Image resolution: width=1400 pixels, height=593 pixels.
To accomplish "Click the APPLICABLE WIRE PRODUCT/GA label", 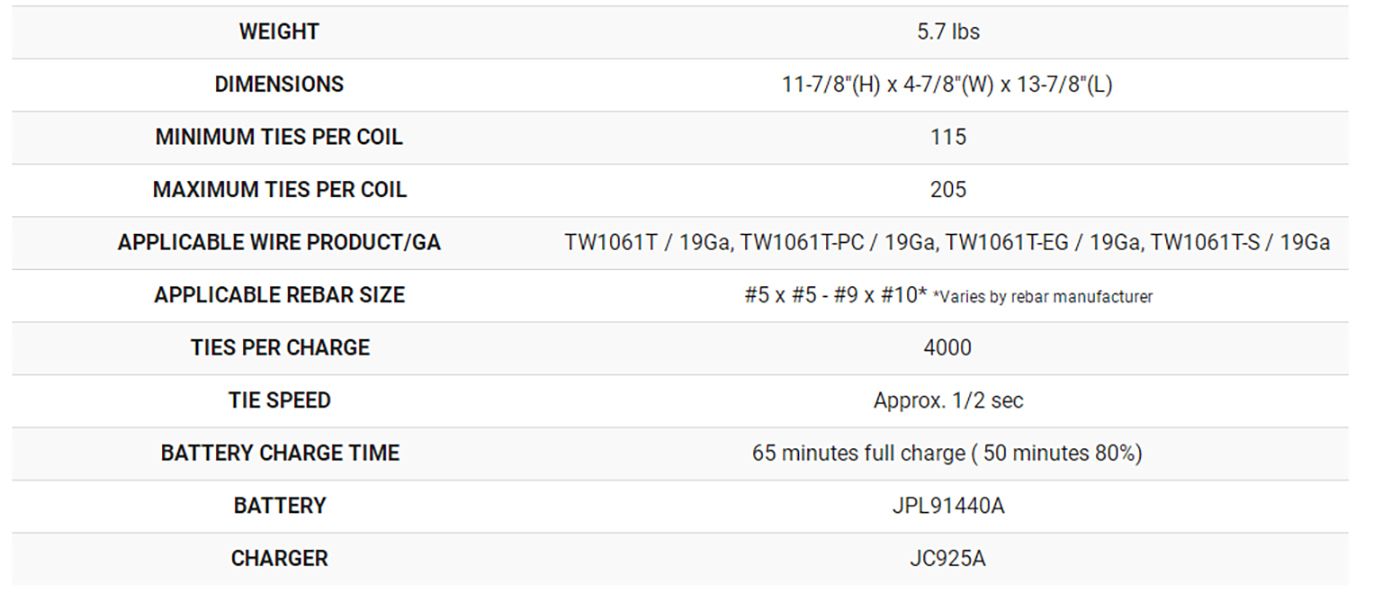I will [279, 243].
